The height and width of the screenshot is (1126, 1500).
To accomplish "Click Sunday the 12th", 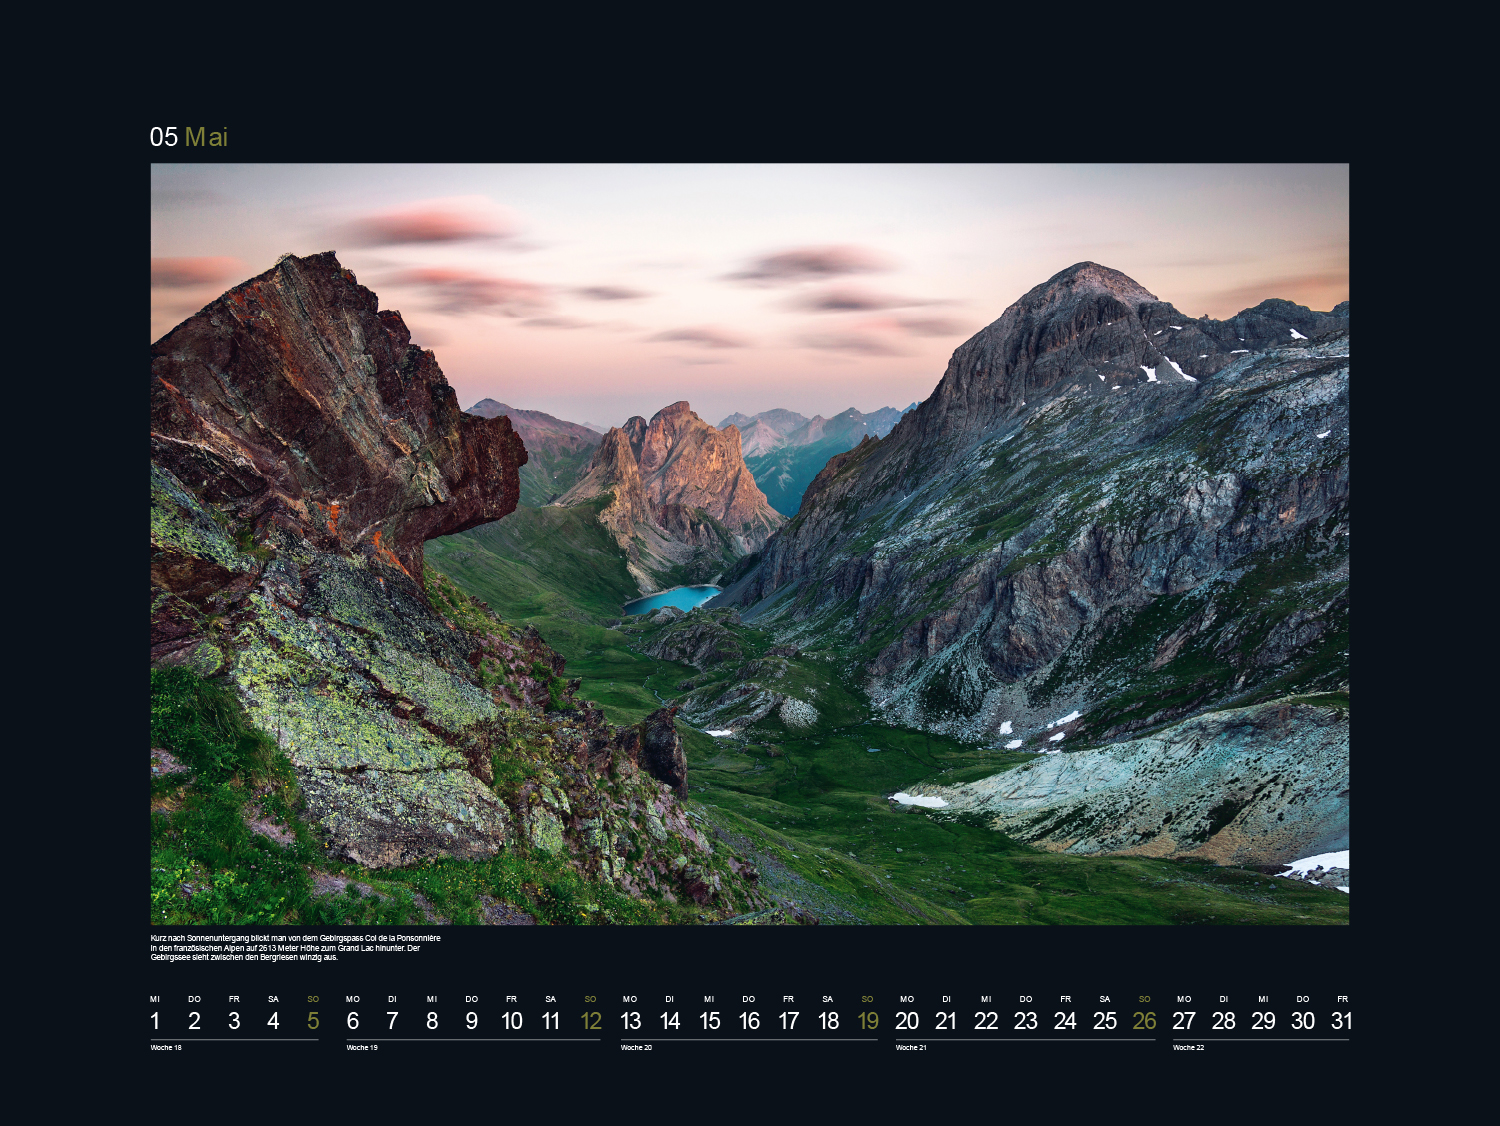I will coord(590,1021).
